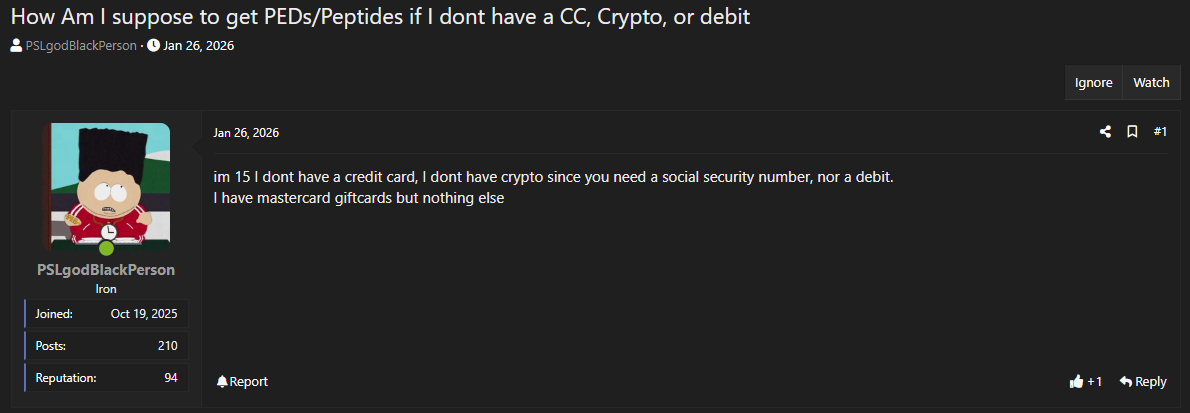Click the Iron rank label under the username
This screenshot has width=1190, height=413.
coord(106,289)
